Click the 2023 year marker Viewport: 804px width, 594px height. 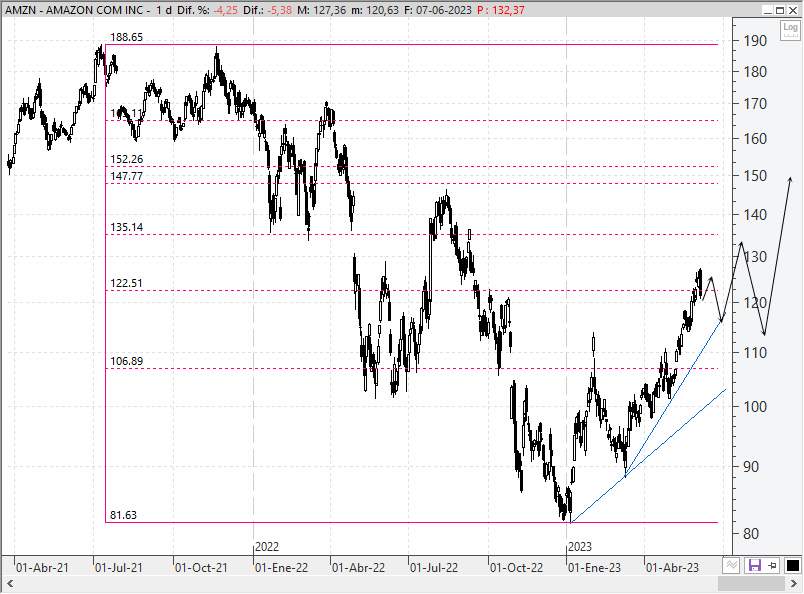click(x=579, y=547)
